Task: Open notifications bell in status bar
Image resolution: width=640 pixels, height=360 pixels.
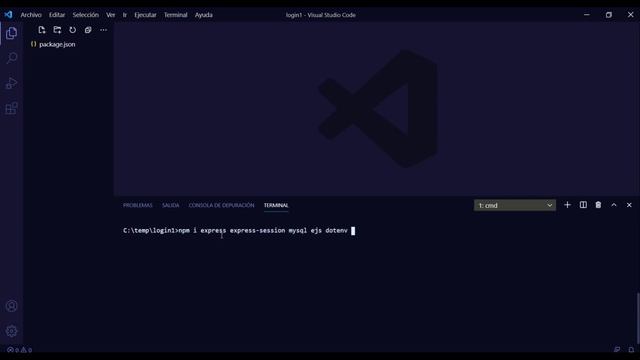Action: coord(631,350)
